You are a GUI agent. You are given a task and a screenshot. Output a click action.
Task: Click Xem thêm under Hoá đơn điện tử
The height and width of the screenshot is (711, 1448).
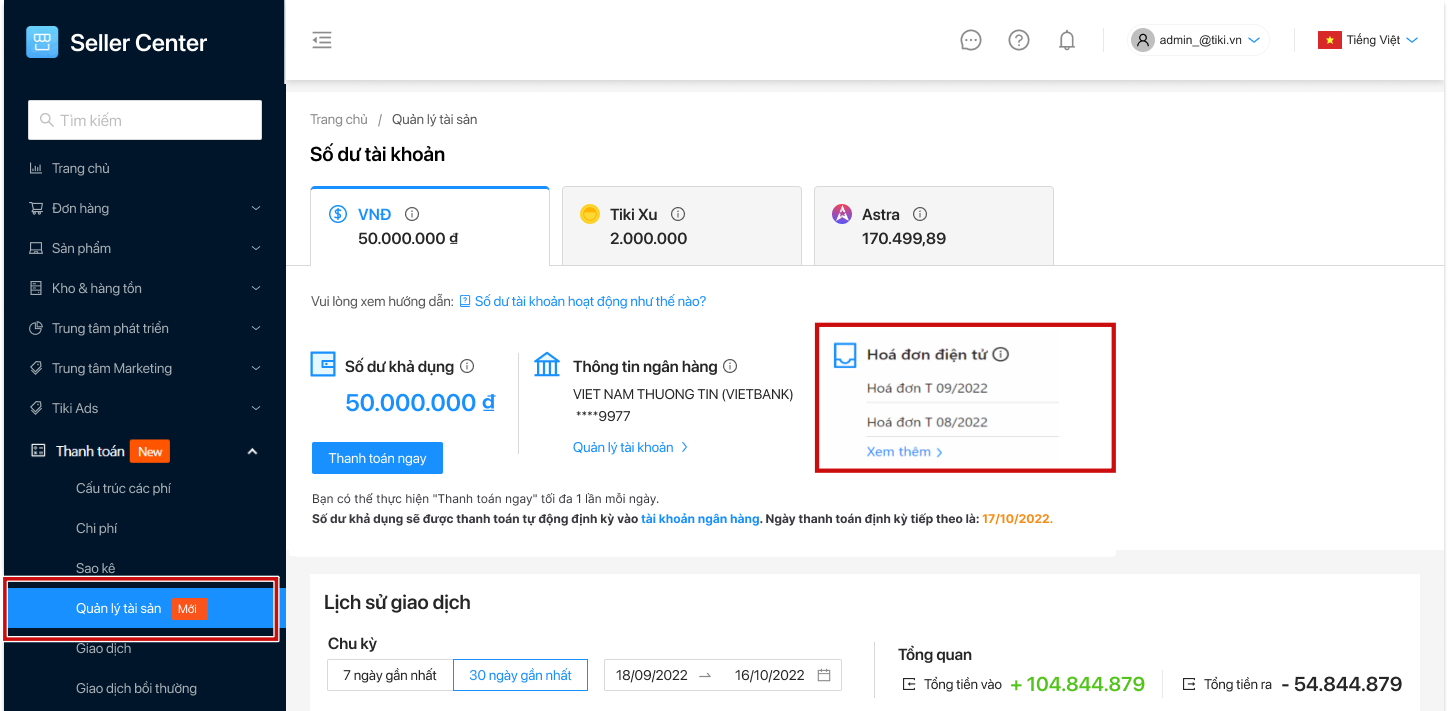click(905, 452)
